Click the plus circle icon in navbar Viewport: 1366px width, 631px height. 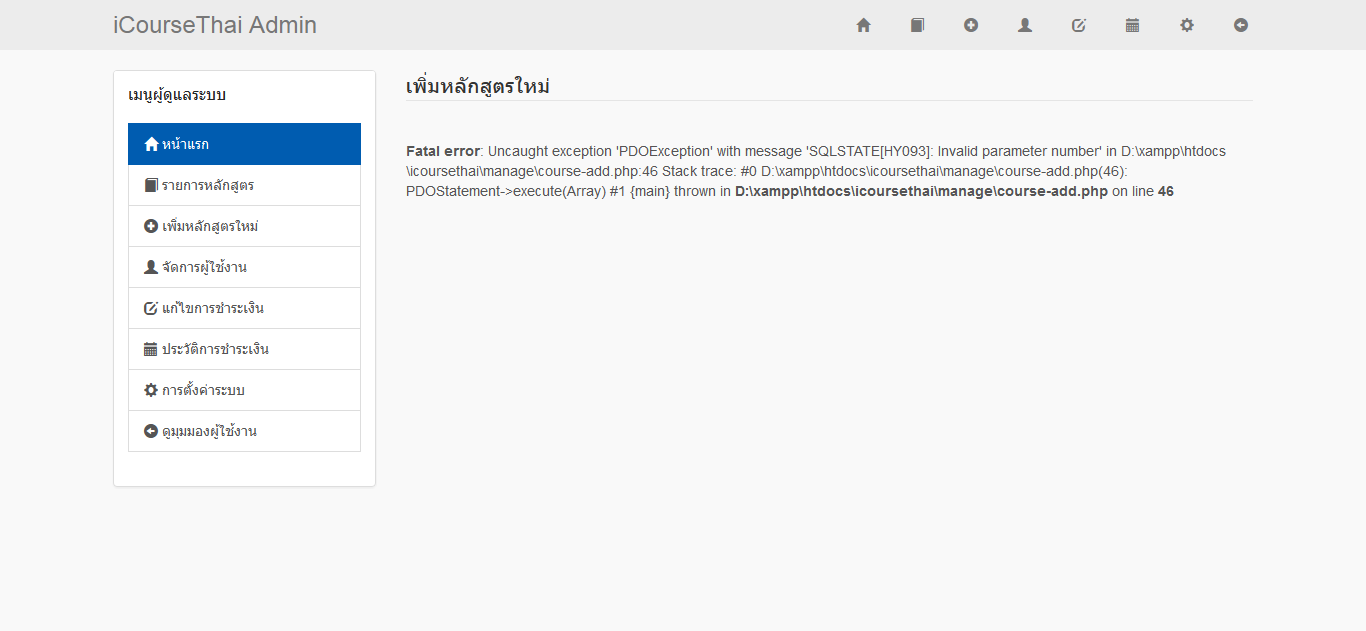point(971,25)
